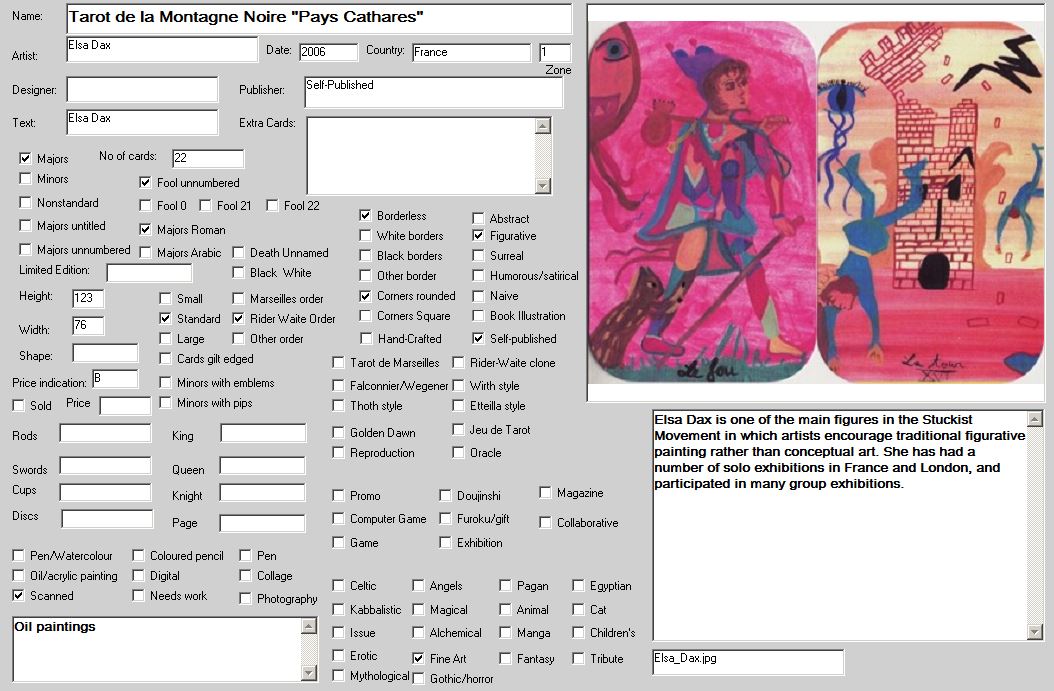The width and height of the screenshot is (1054, 691).
Task: Click the Name field with the deck title
Action: coord(318,18)
